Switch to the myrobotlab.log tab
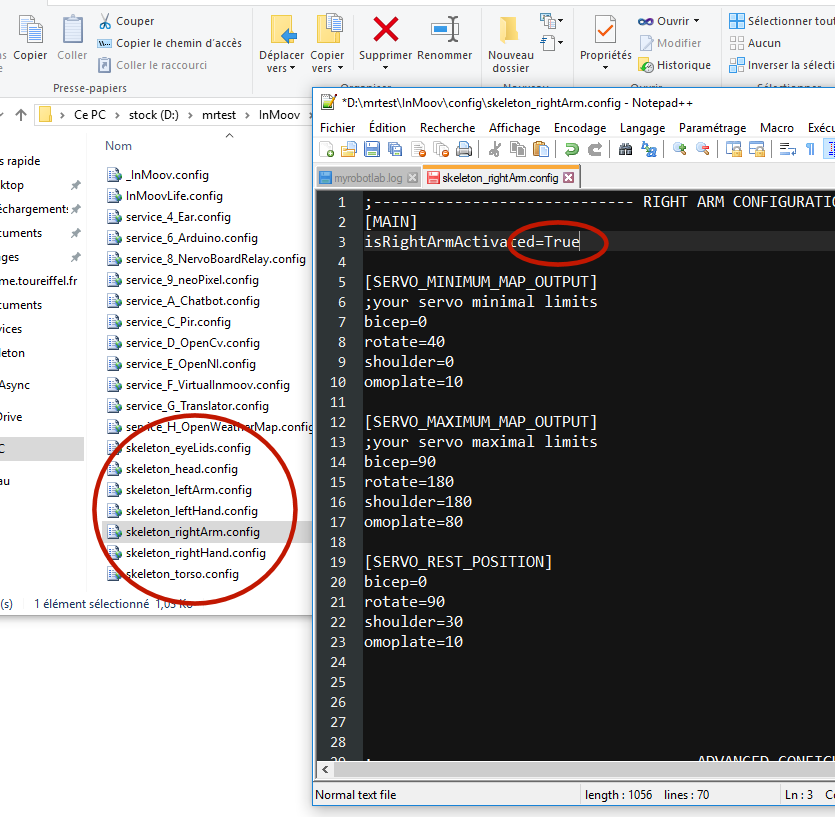 (368, 178)
